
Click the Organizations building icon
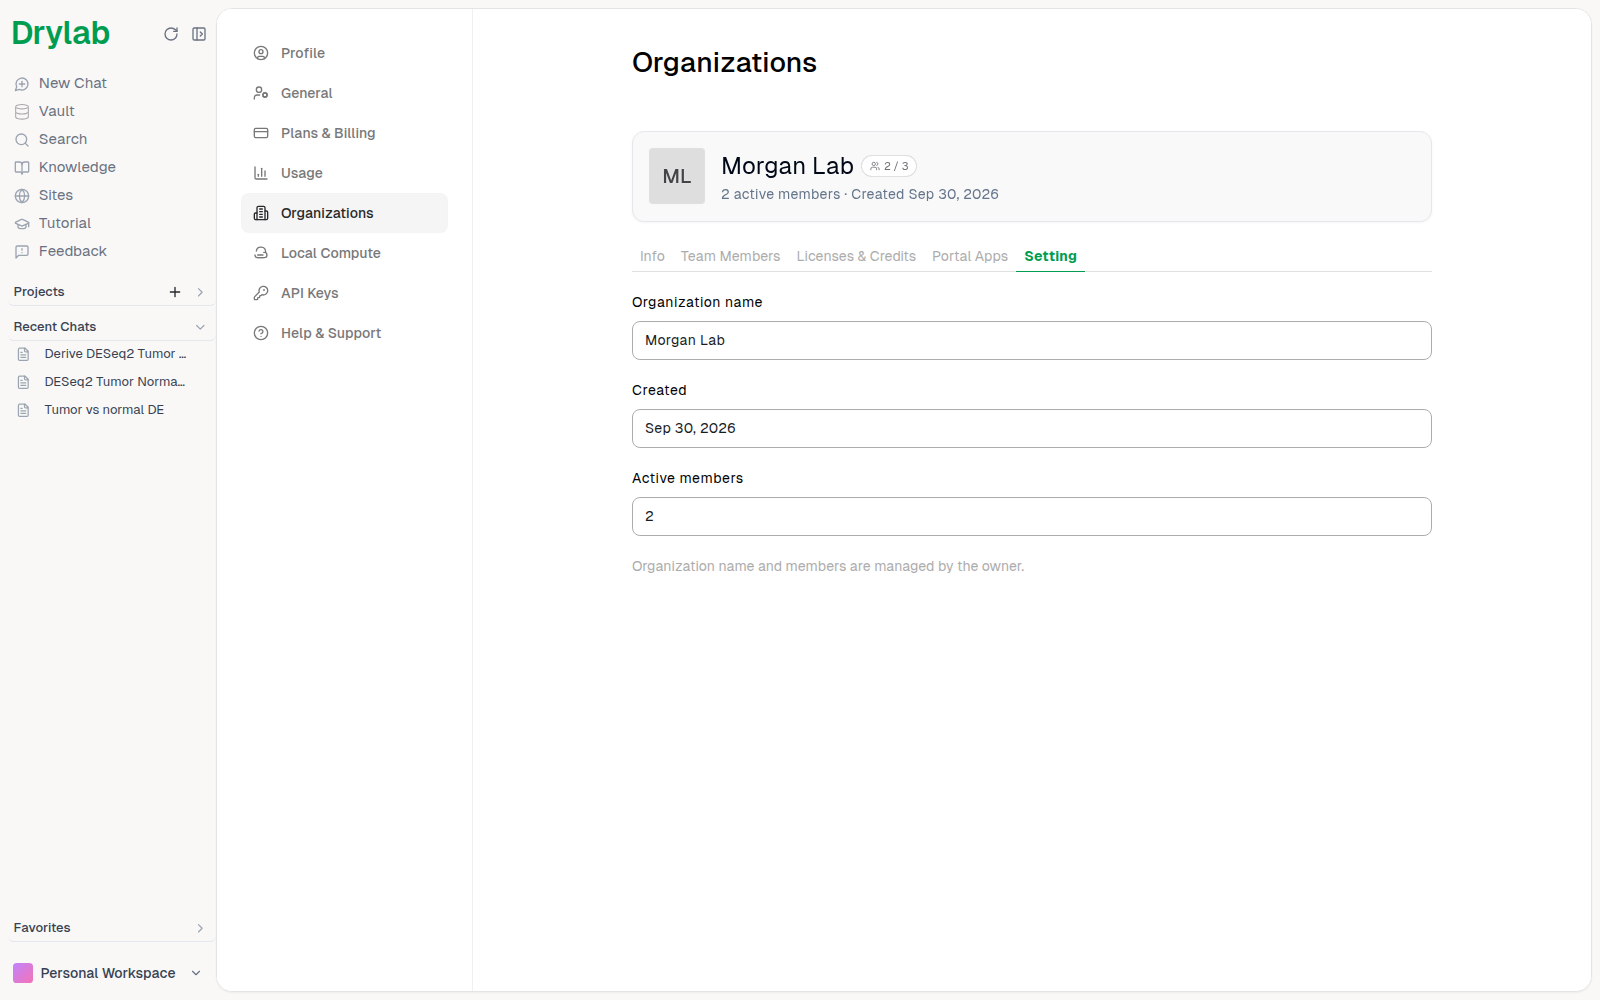coord(261,213)
